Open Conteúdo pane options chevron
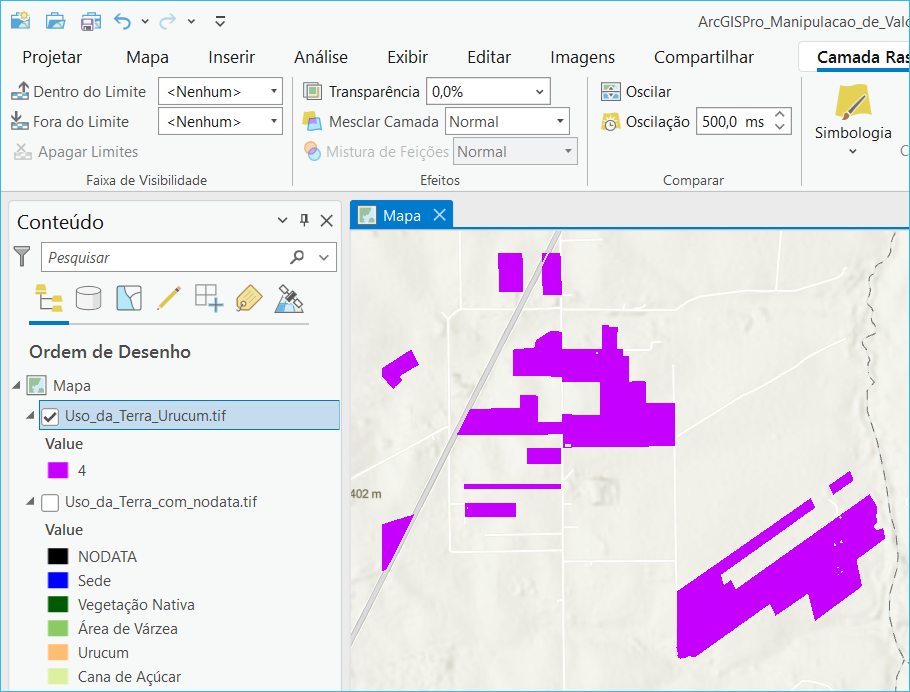 tap(282, 221)
